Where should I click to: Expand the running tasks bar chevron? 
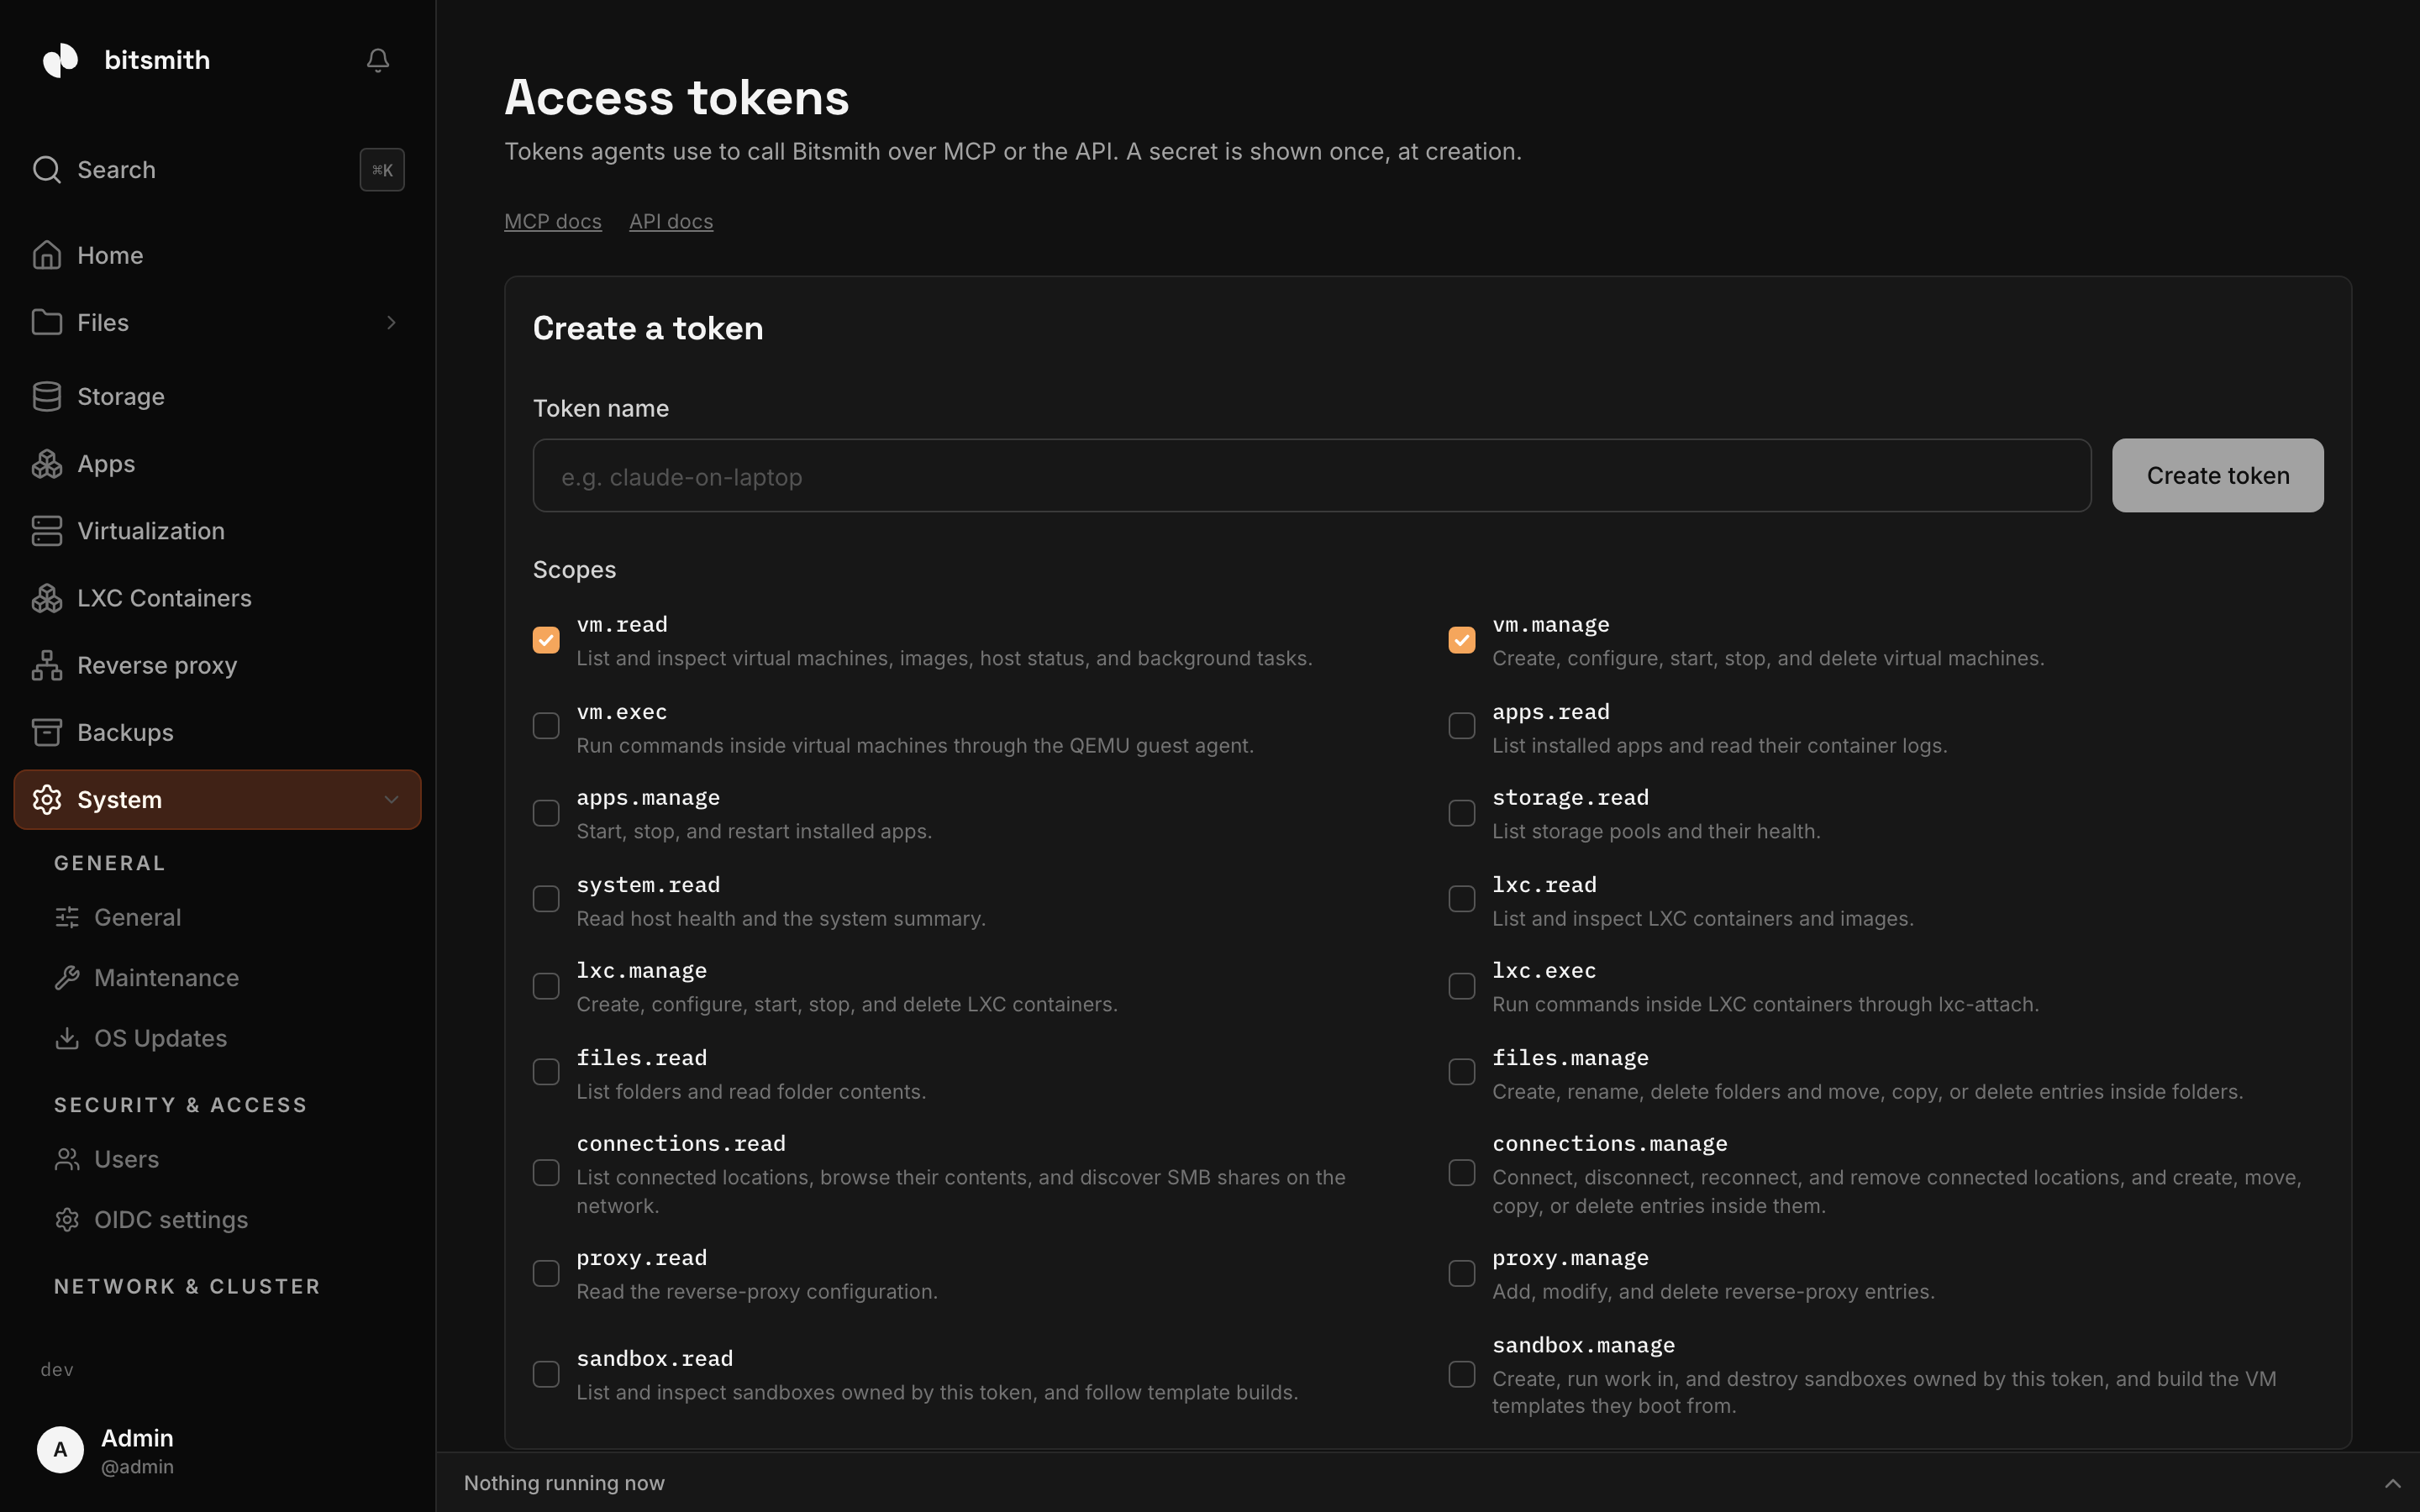[2392, 1483]
